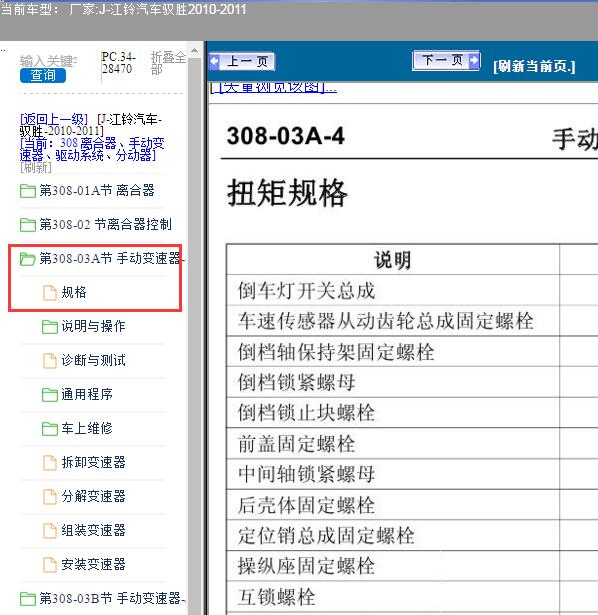The width and height of the screenshot is (598, 615).
Task: Open the 通用程序 entry
Action: (87, 394)
